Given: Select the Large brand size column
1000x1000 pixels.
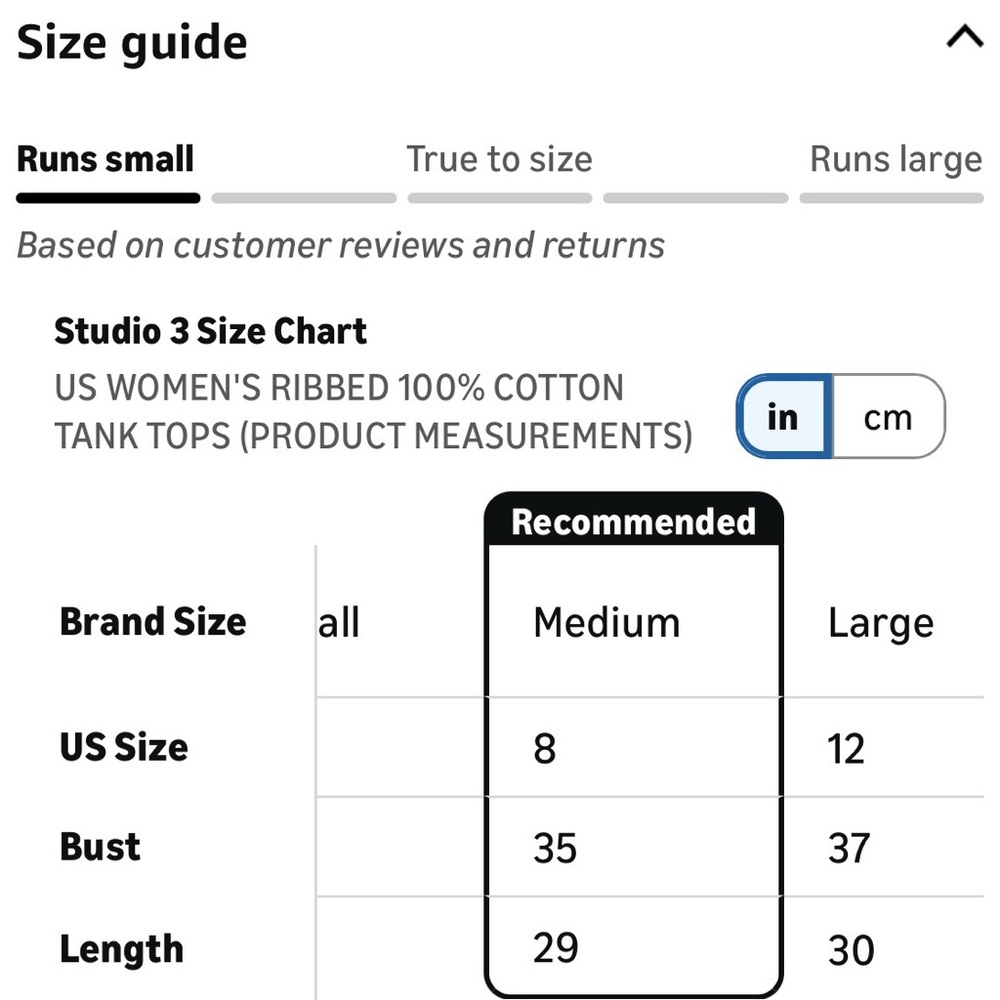Looking at the screenshot, I should pyautogui.click(x=880, y=623).
